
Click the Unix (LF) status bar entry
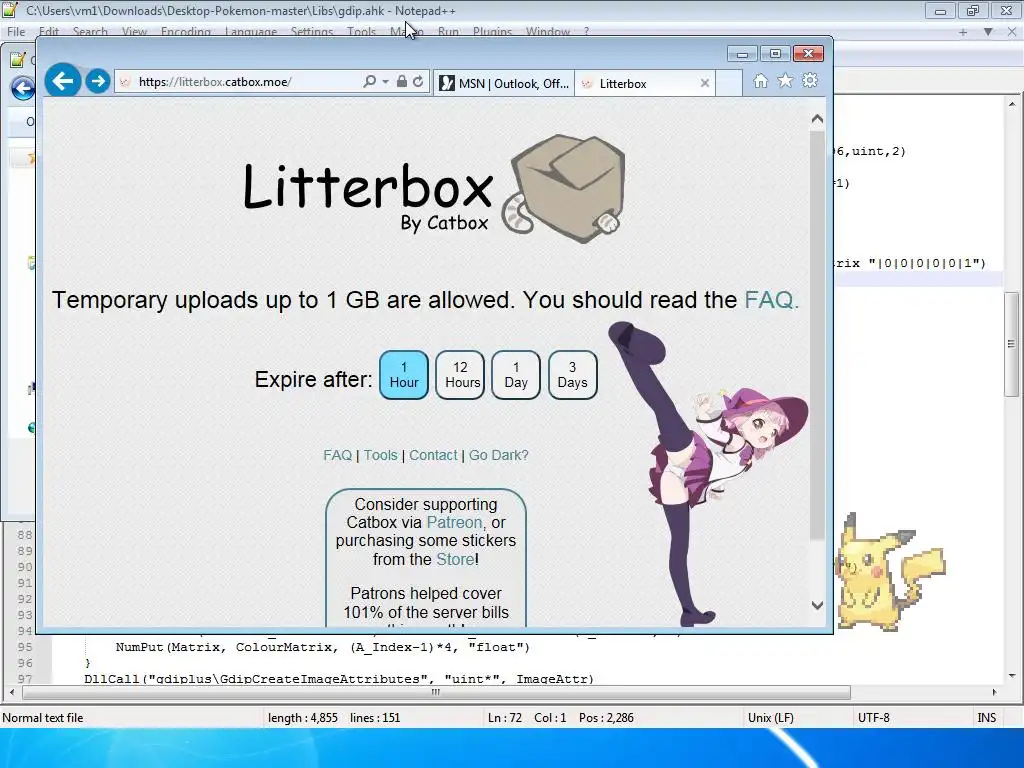point(771,718)
